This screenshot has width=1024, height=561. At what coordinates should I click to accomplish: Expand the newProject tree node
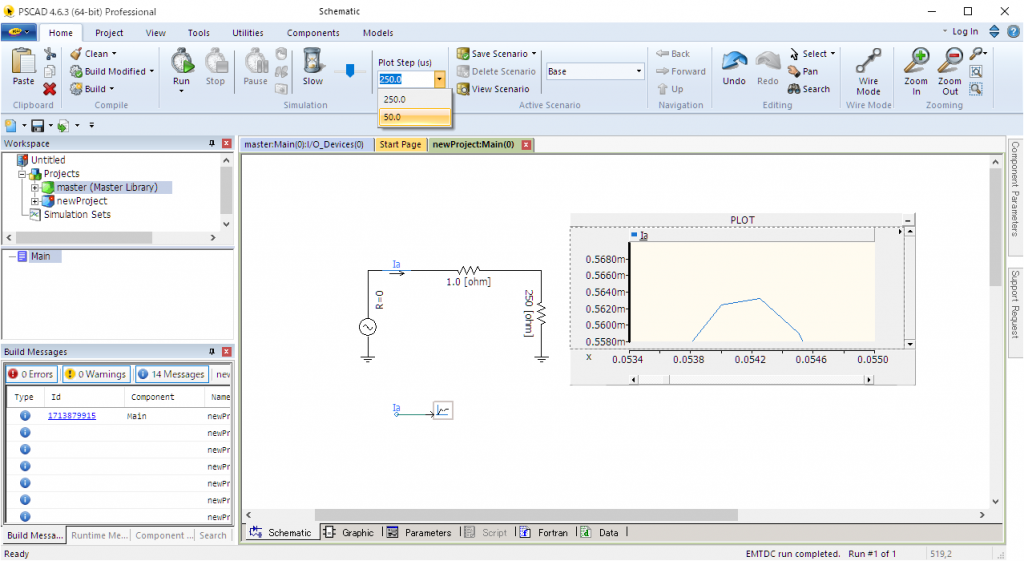click(35, 201)
